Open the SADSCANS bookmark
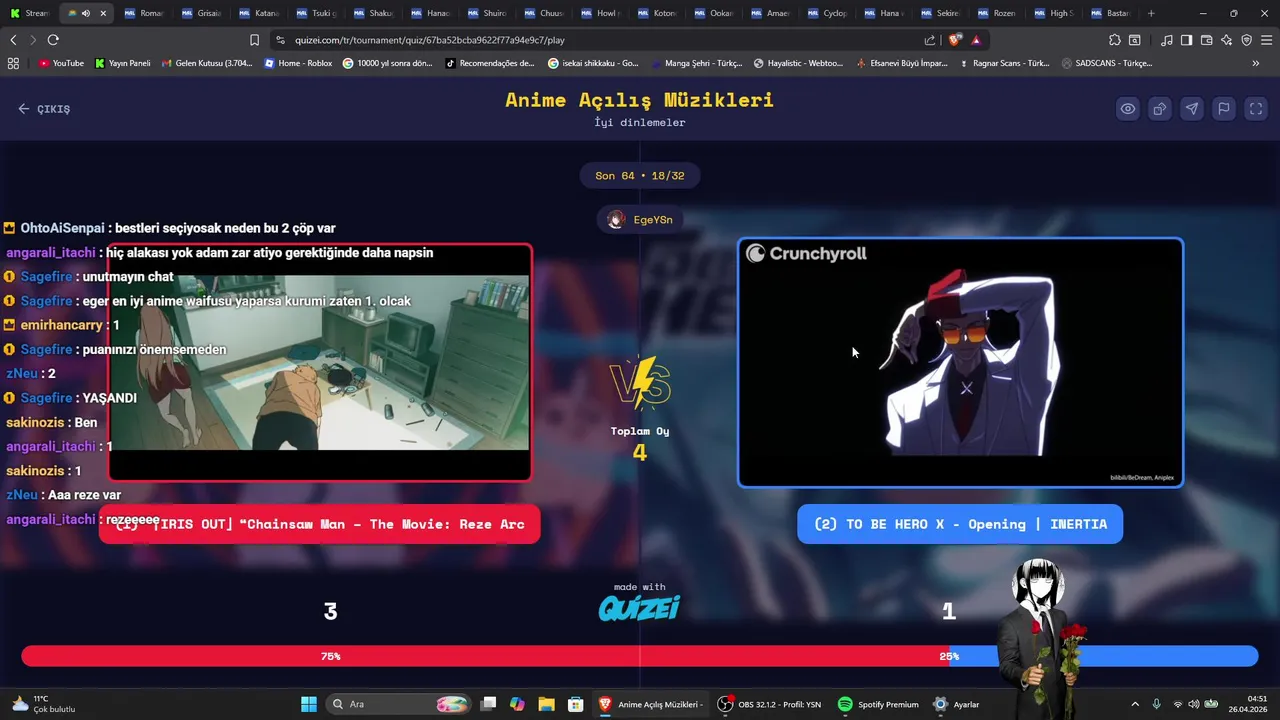The height and width of the screenshot is (720, 1280). 1107,63
